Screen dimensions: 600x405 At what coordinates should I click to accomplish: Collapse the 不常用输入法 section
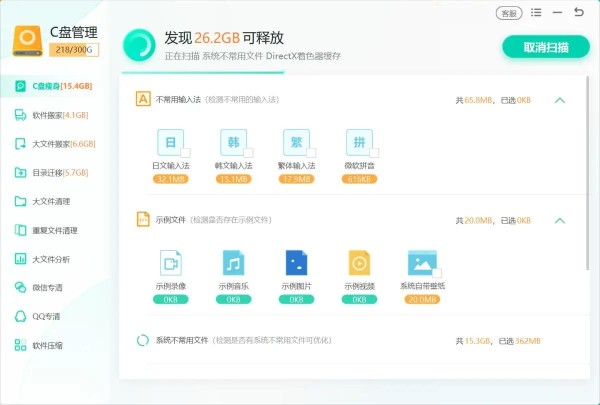560,100
